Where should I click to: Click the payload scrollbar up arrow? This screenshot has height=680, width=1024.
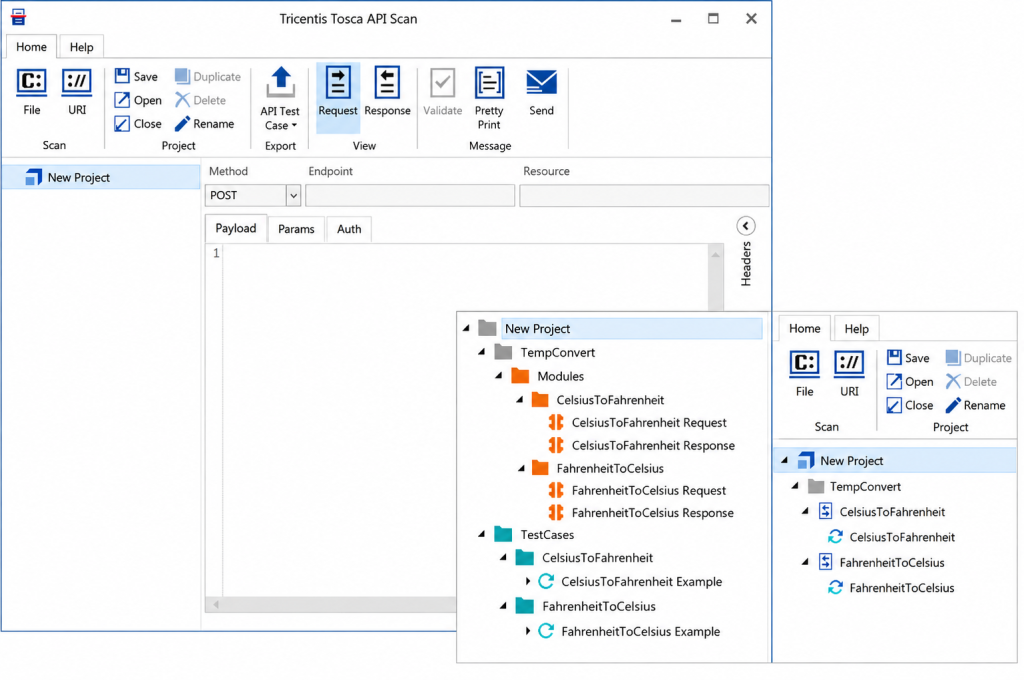716,255
